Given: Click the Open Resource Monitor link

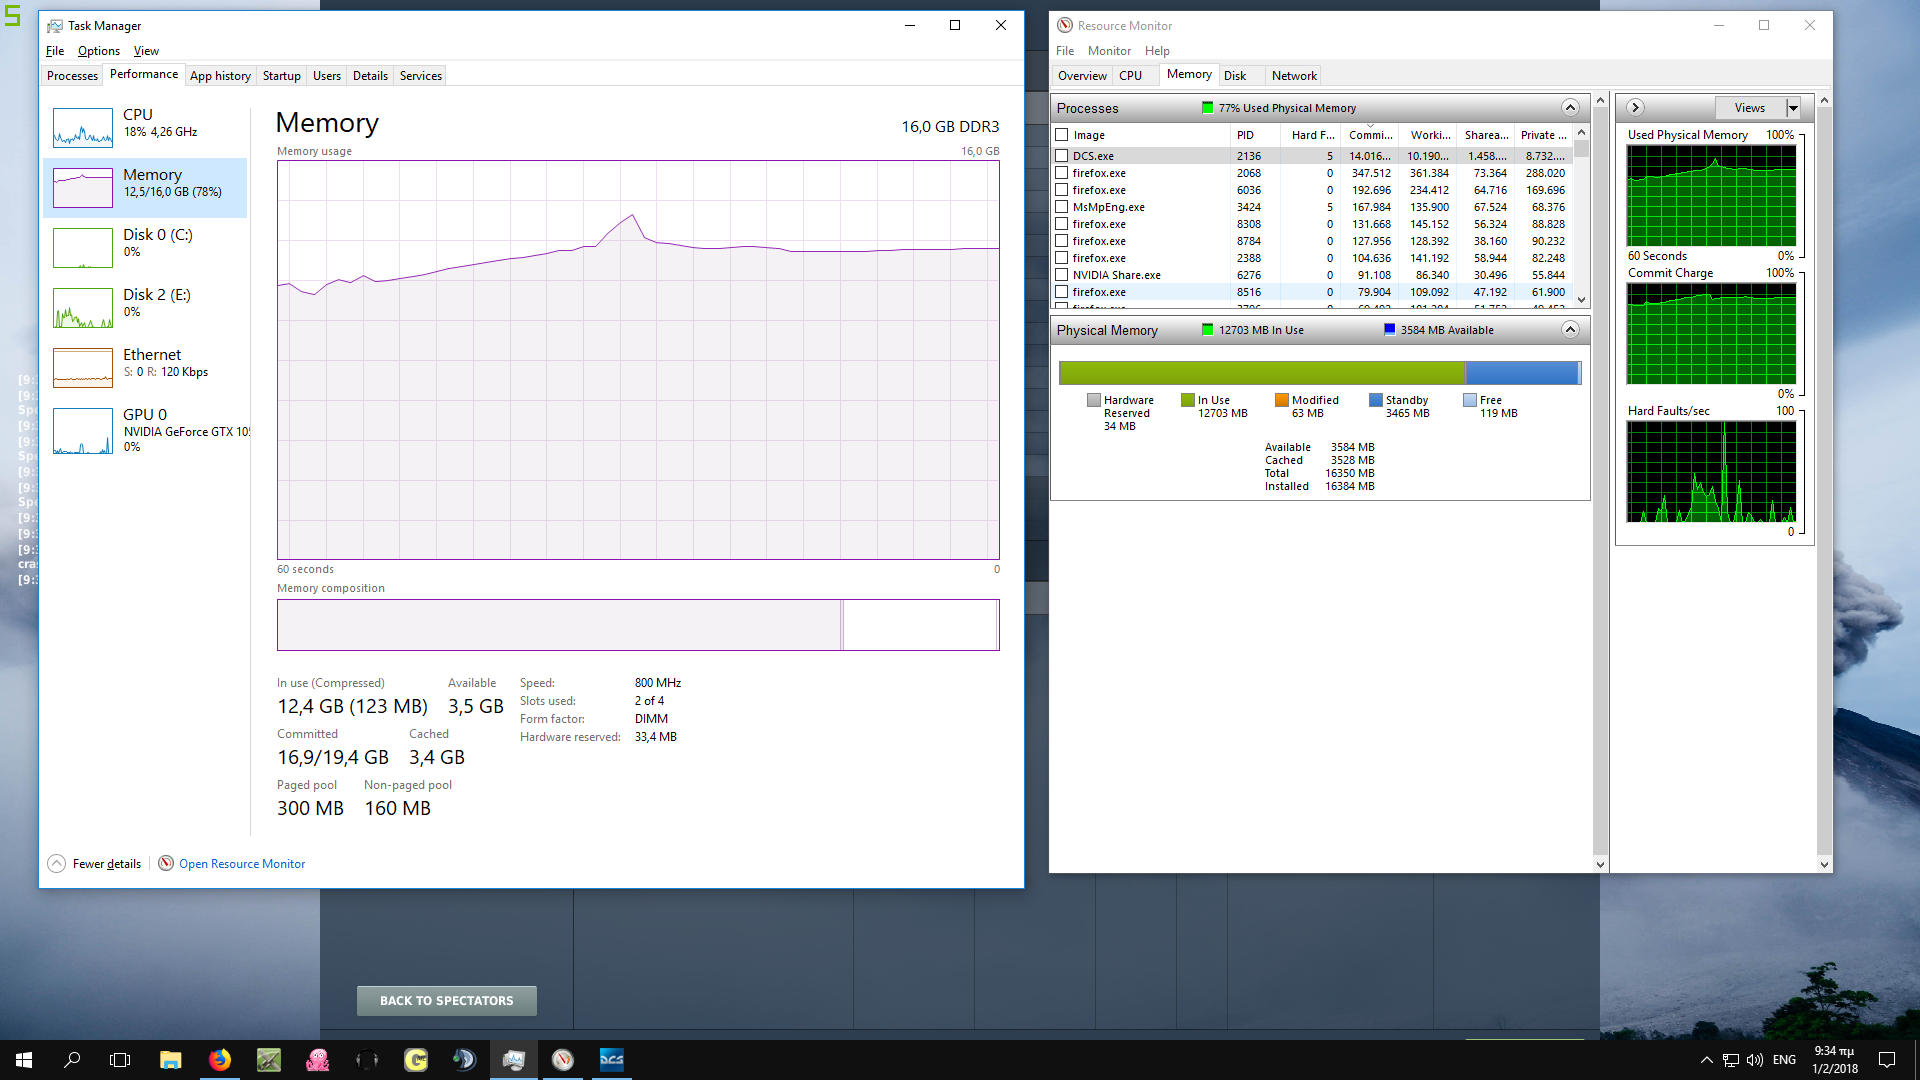Looking at the screenshot, I should click(242, 864).
